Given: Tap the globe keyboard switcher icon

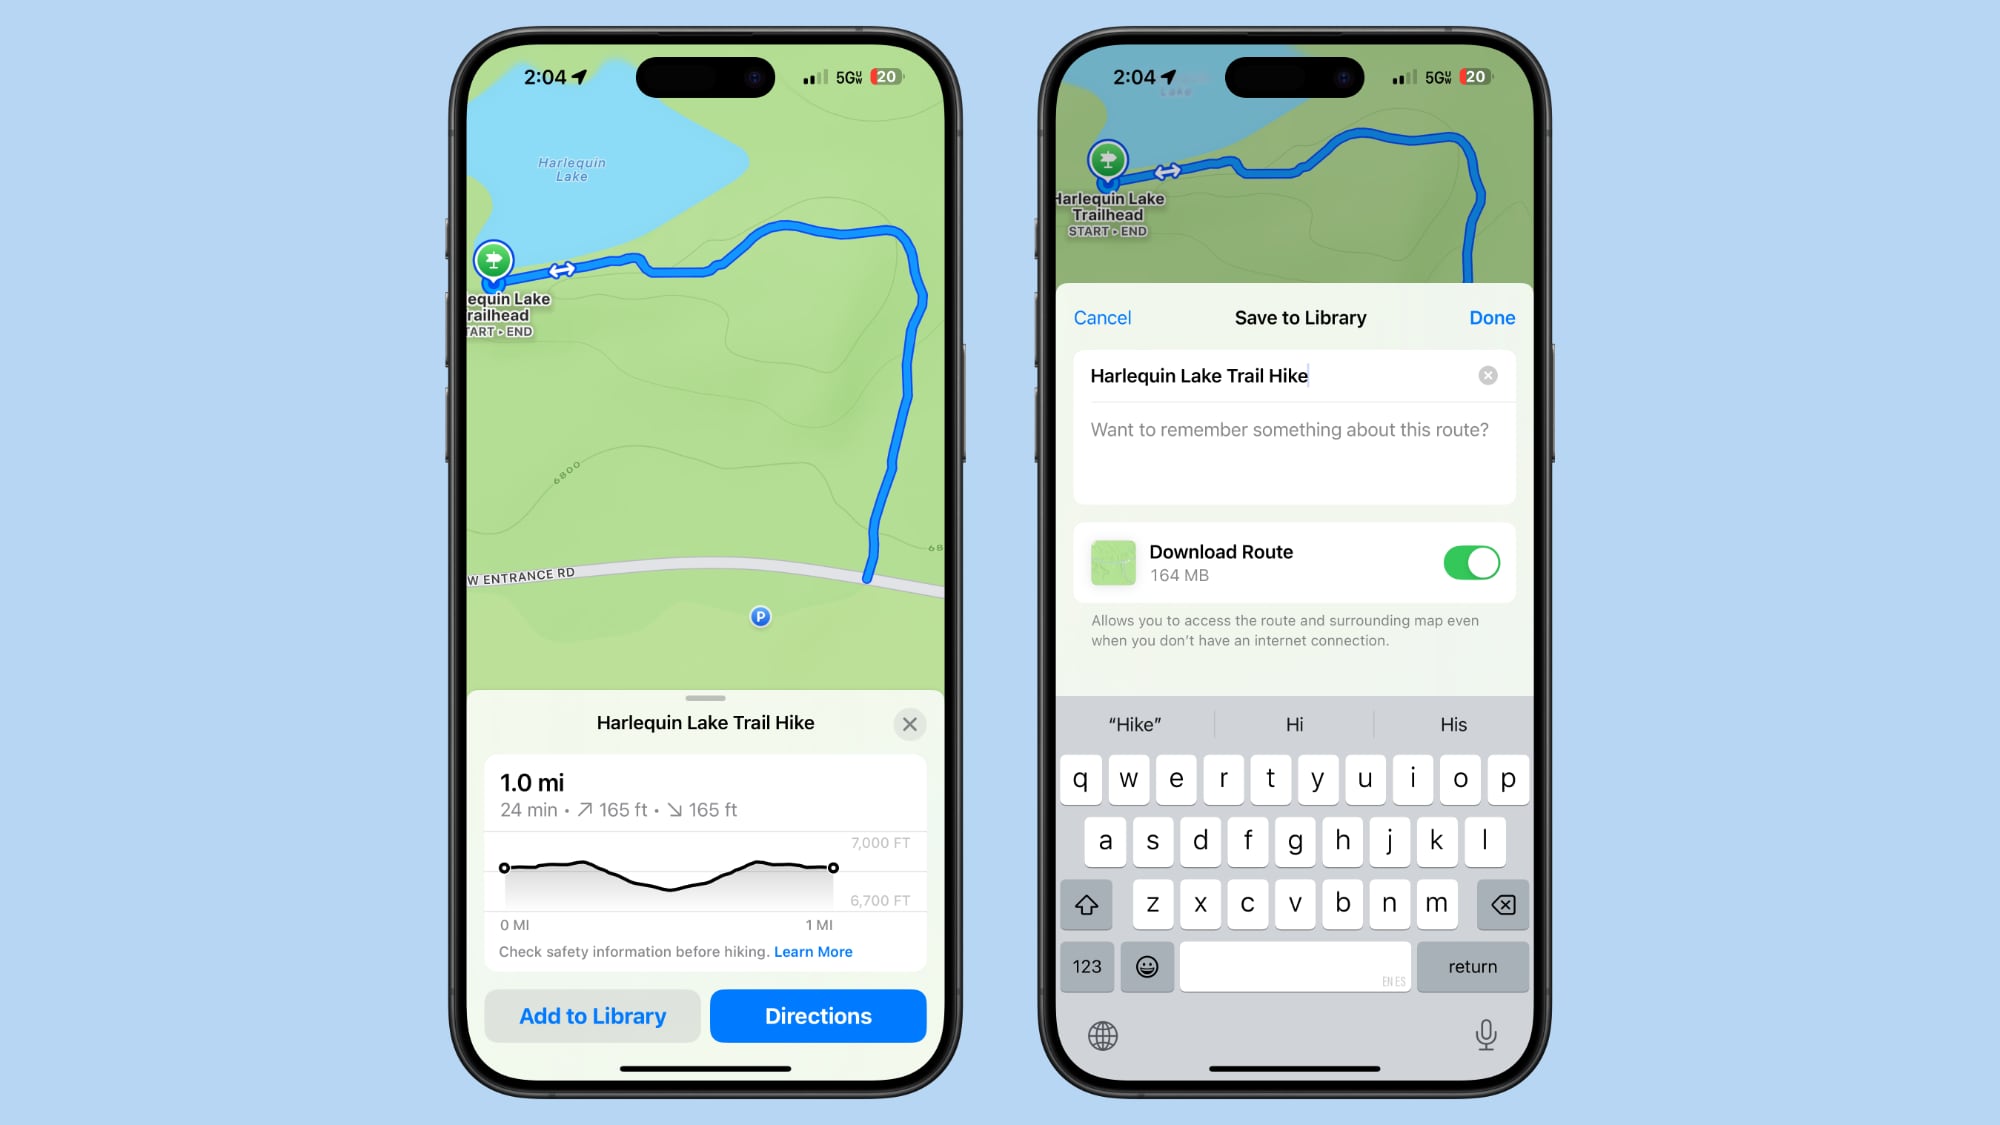Looking at the screenshot, I should pyautogui.click(x=1103, y=1036).
